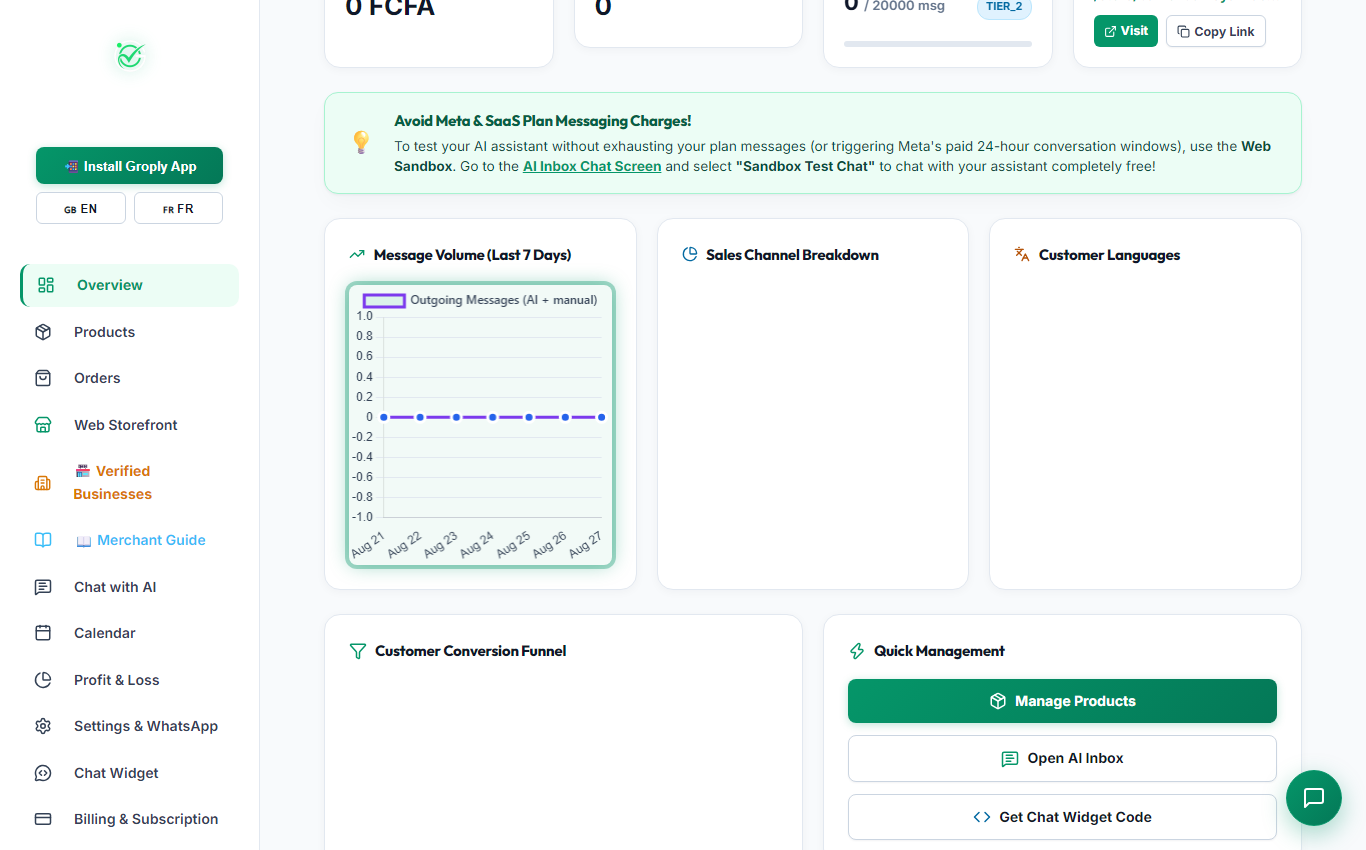
Task: Click the Manage Products button
Action: [x=1062, y=701]
